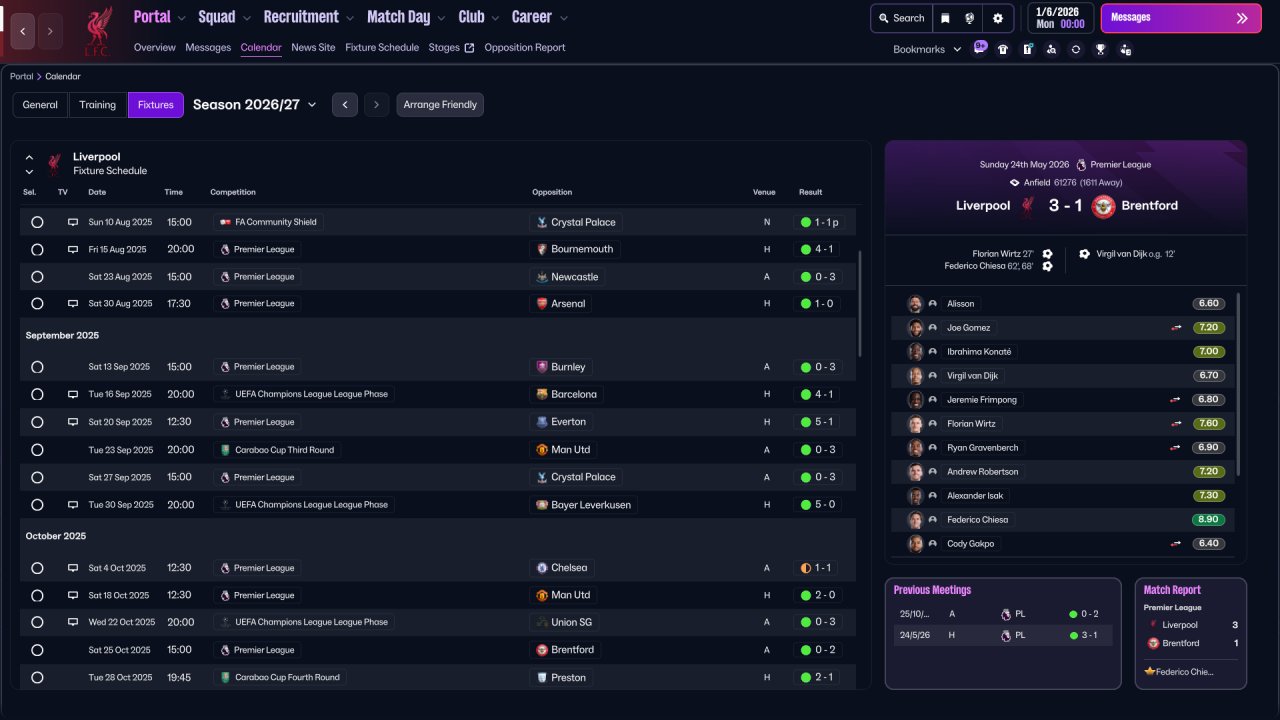The image size is (1280, 720).
Task: Open the Overview sub-menu item
Action: 155,48
